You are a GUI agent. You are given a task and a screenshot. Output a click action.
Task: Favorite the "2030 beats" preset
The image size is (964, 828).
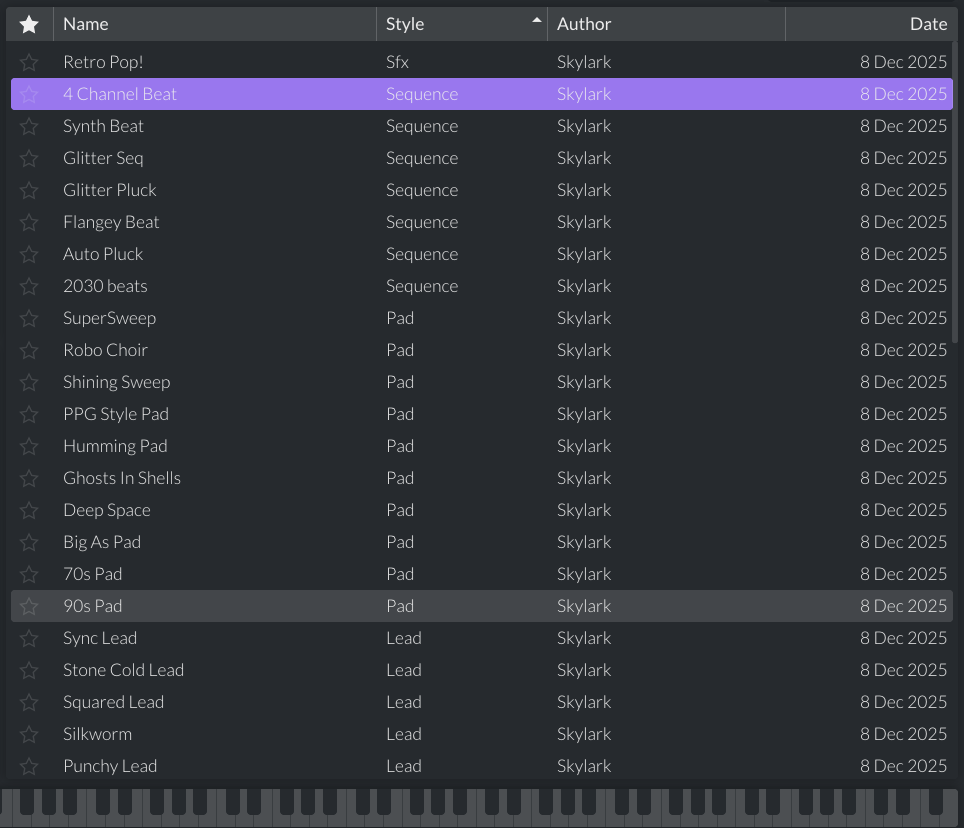(x=28, y=285)
